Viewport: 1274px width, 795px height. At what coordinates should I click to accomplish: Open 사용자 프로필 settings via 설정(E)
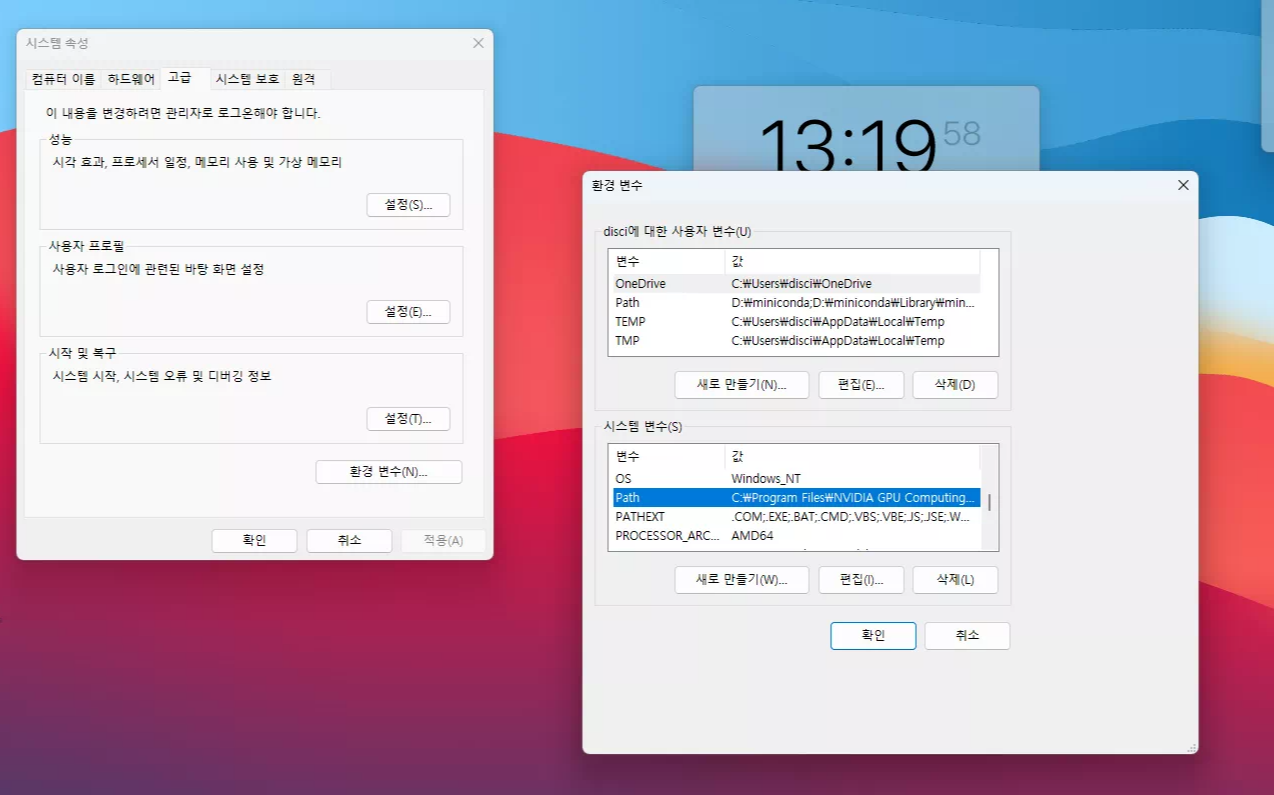click(x=408, y=312)
